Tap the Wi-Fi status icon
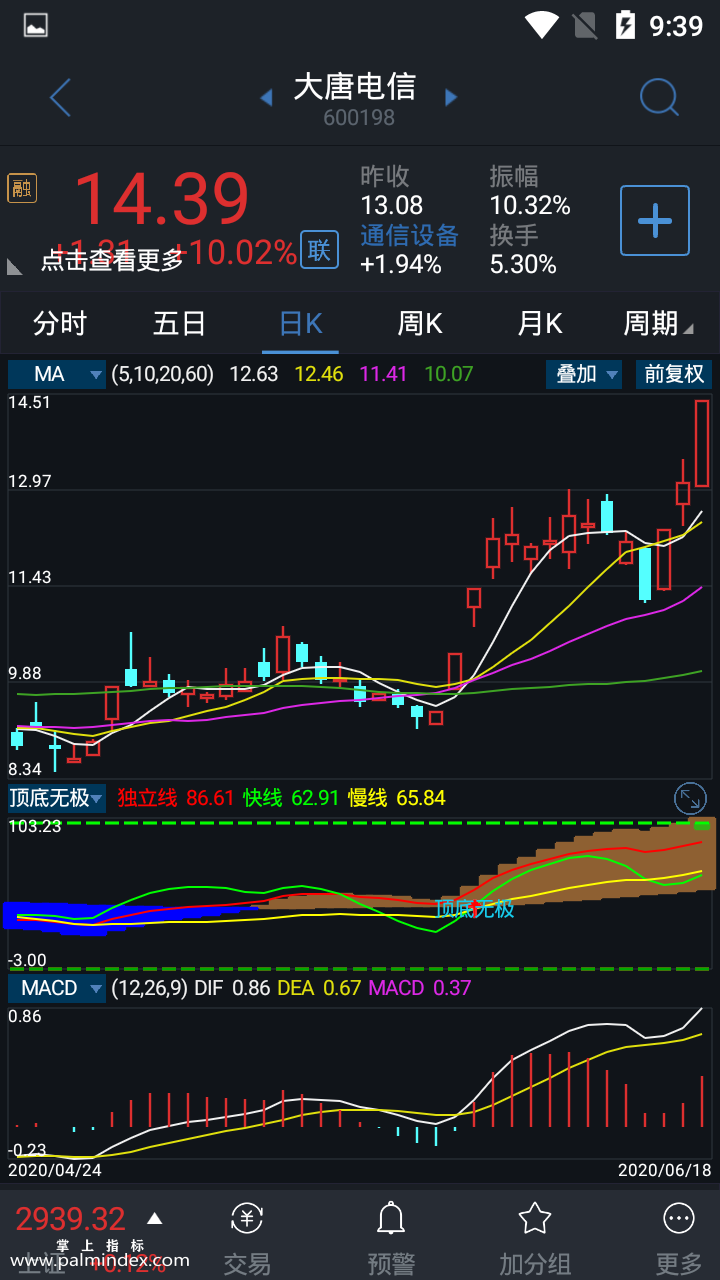This screenshot has width=720, height=1280. coord(541,25)
